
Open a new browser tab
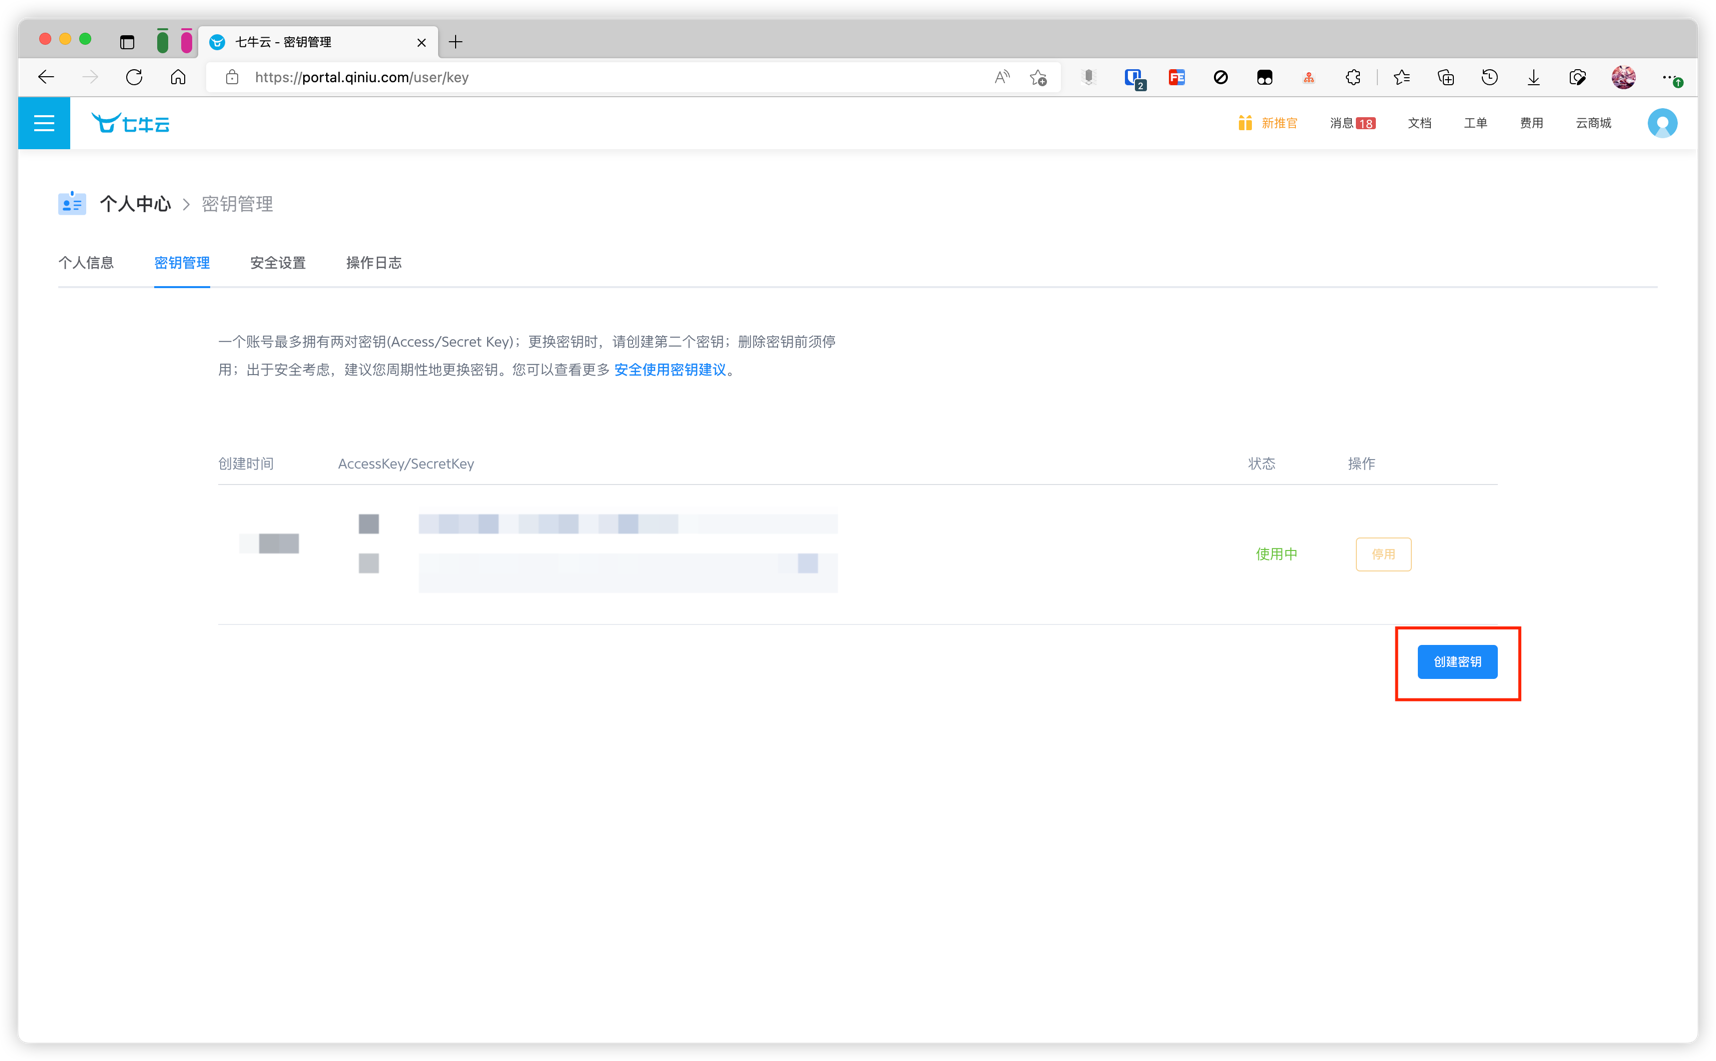click(456, 42)
